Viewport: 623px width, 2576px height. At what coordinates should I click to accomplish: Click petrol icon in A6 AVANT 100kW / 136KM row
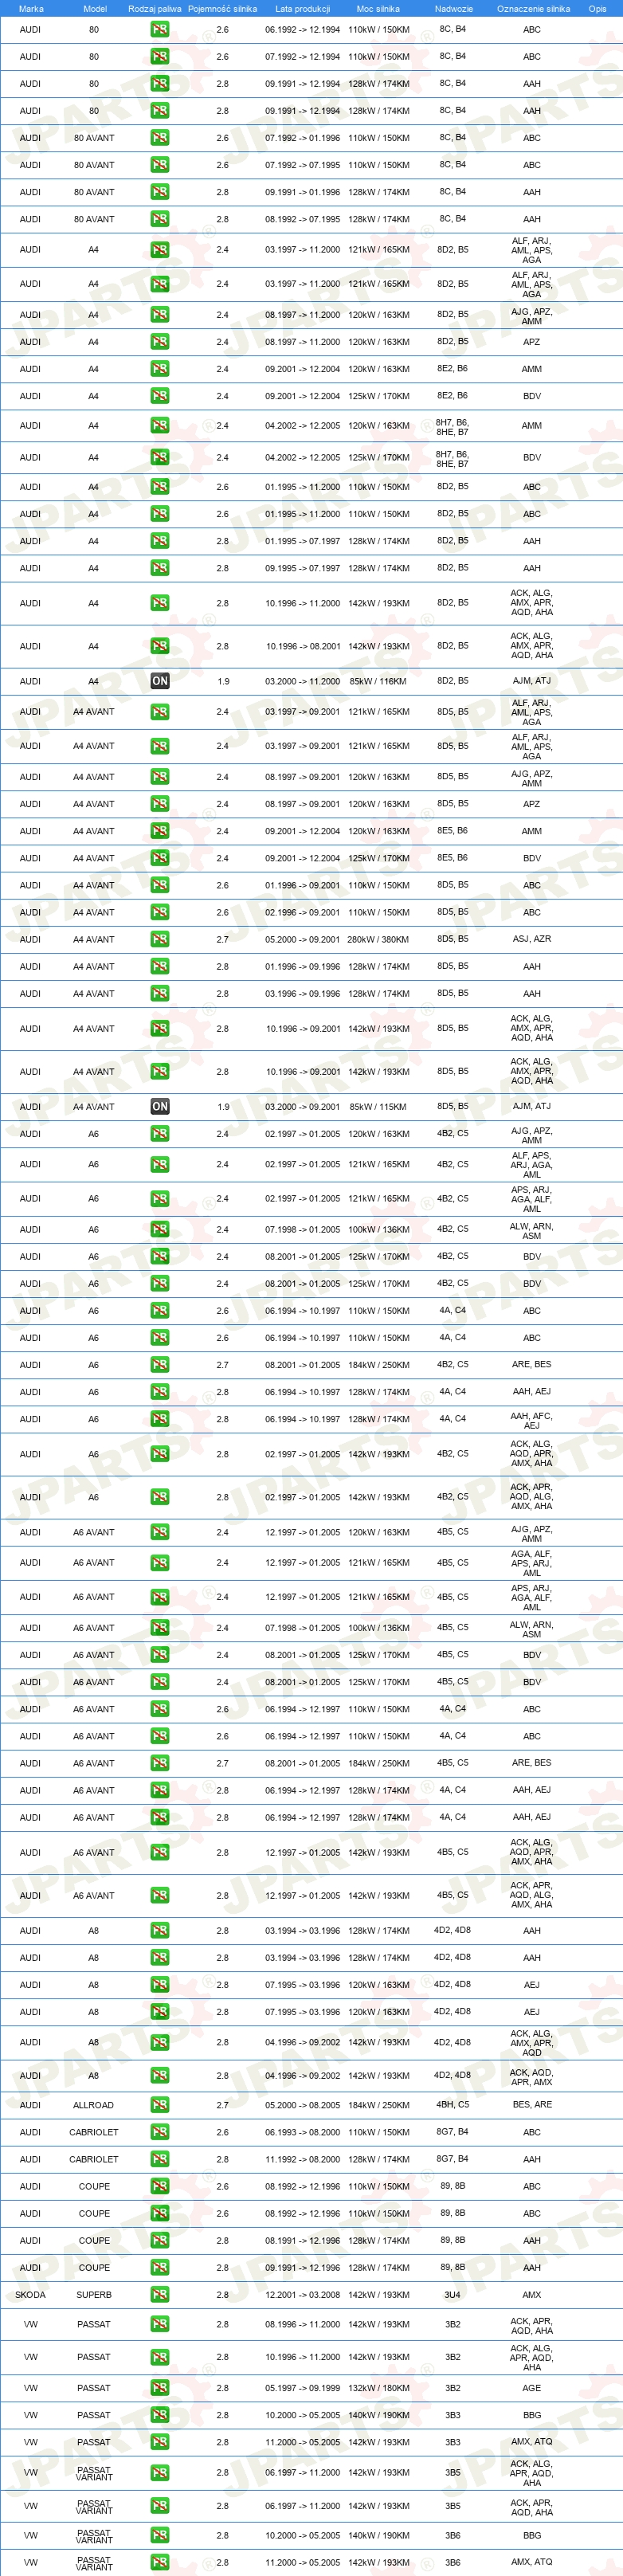160,1628
